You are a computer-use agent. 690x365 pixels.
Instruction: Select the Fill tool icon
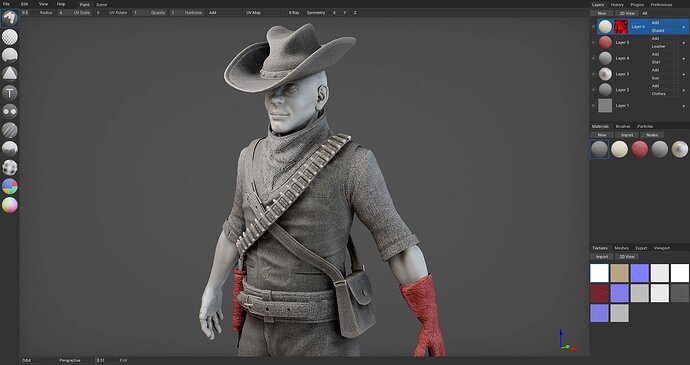click(10, 55)
